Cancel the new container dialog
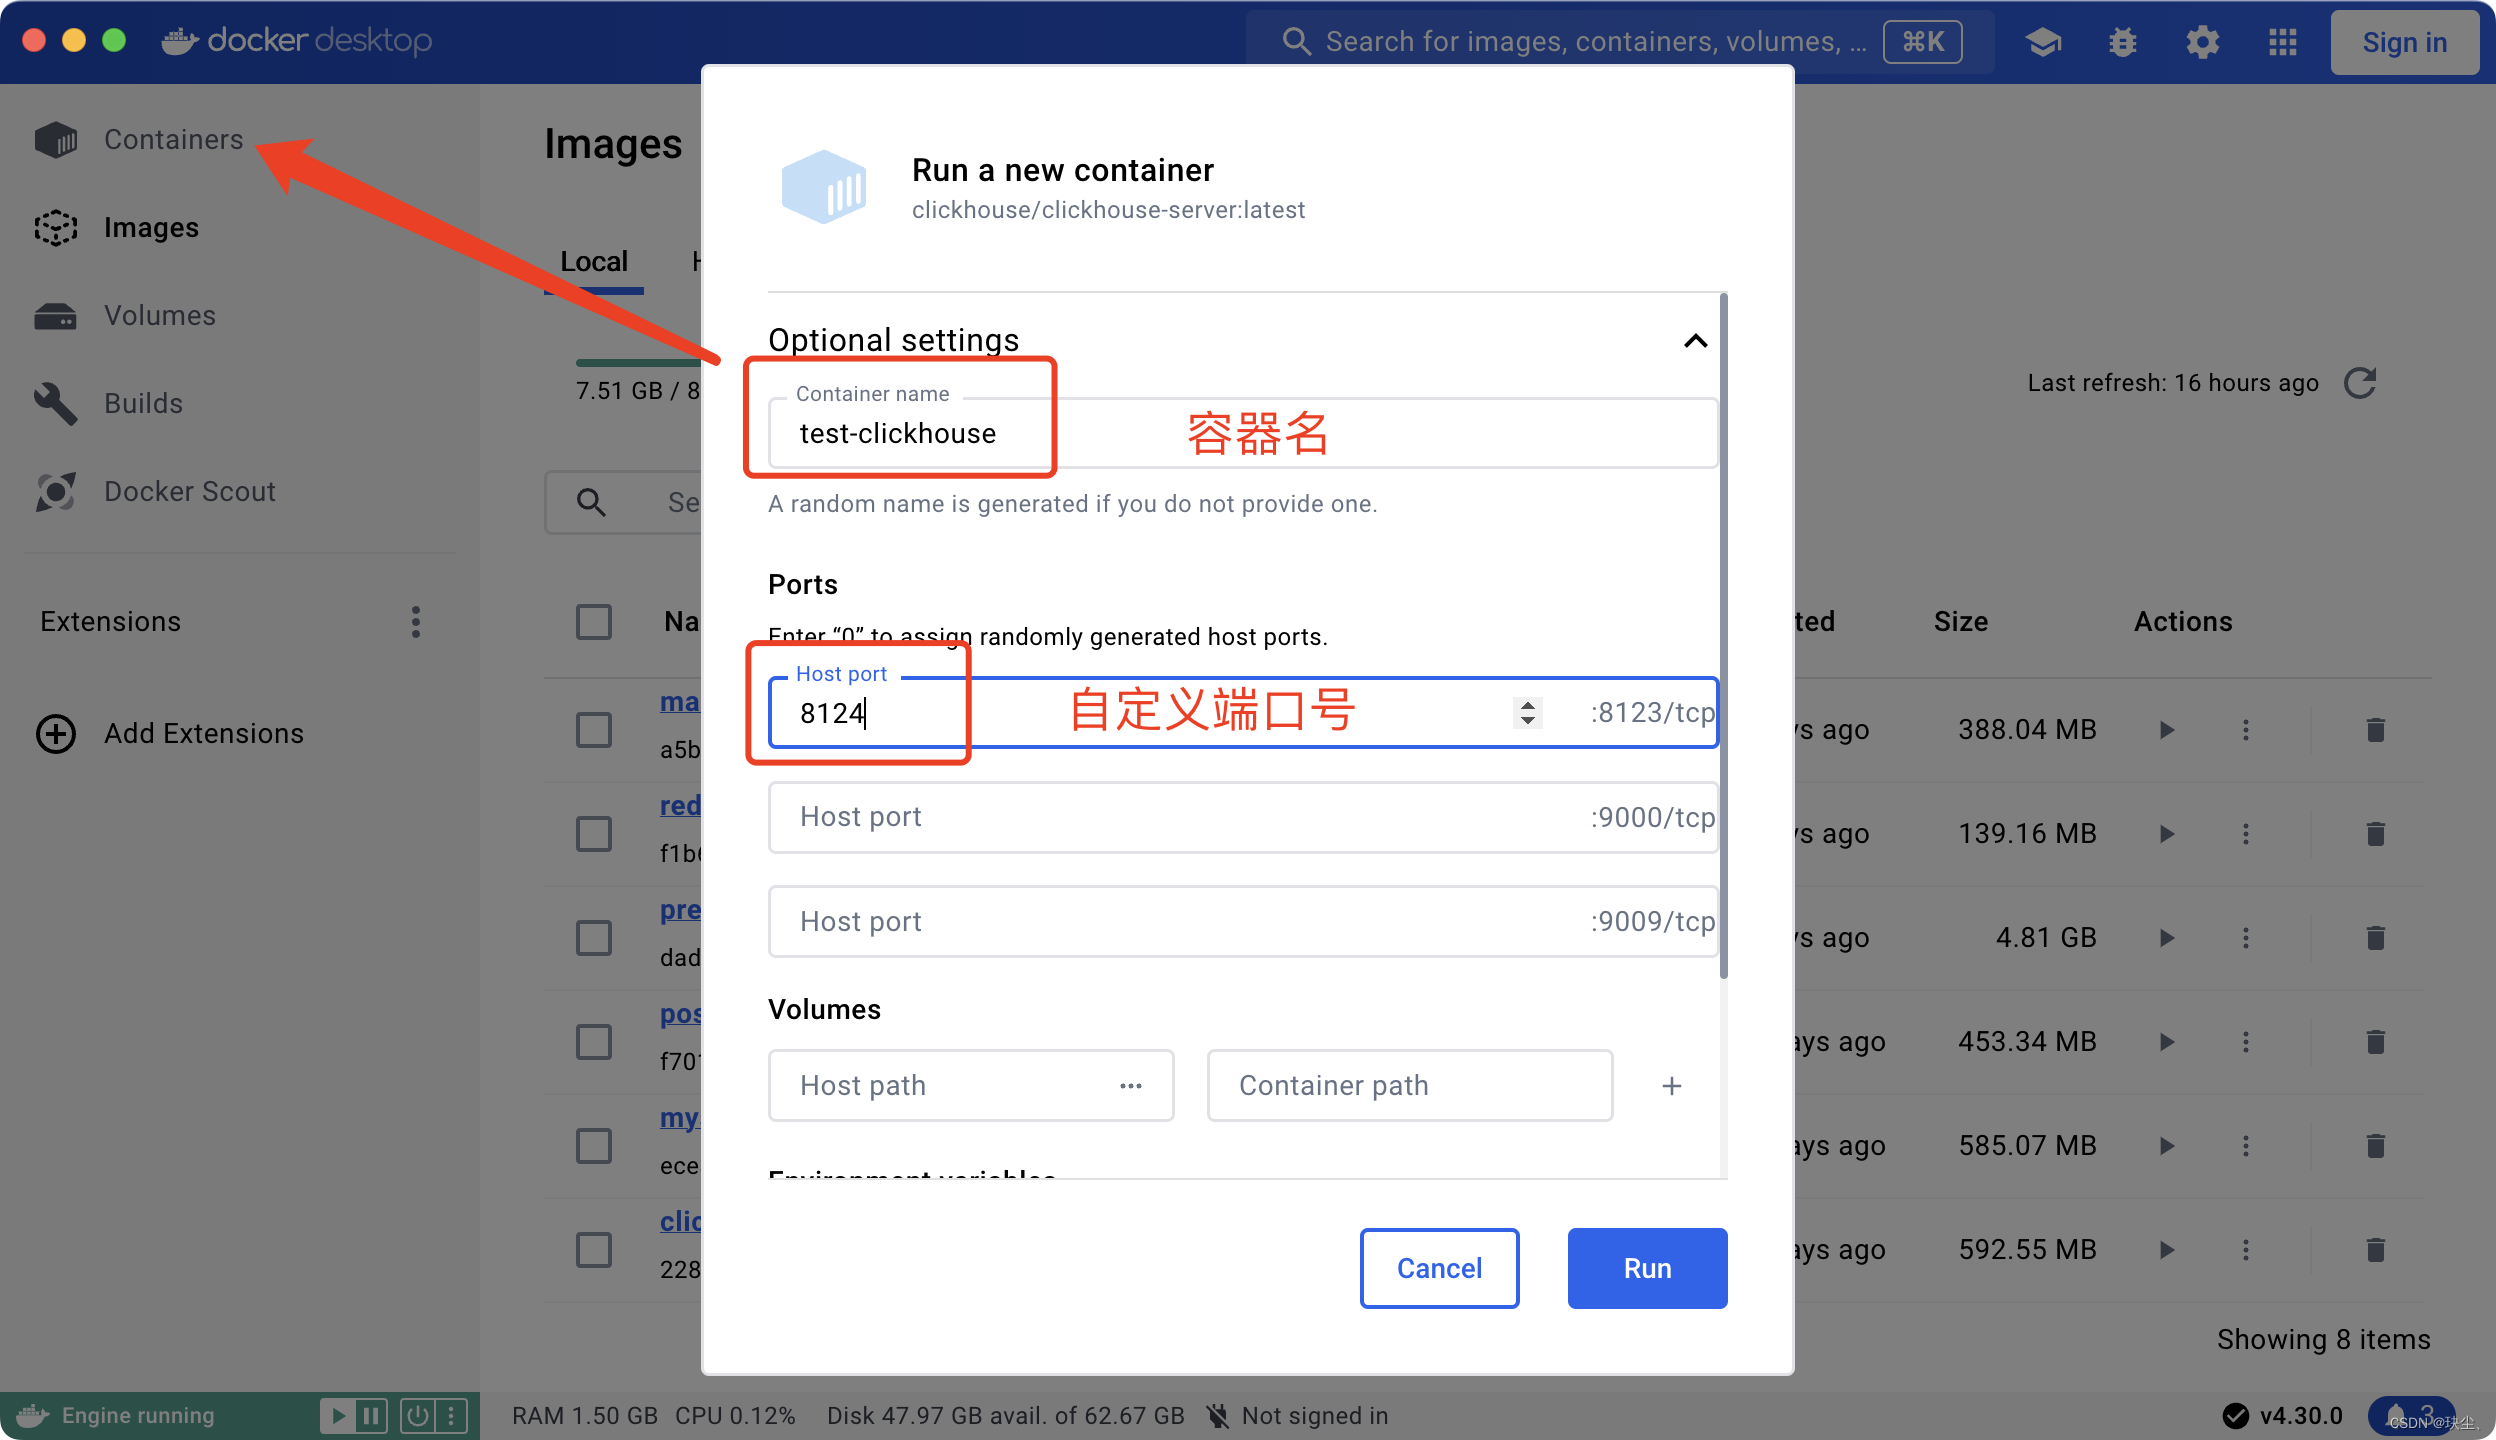Screen dimensions: 2496x1440 tap(1439, 1268)
